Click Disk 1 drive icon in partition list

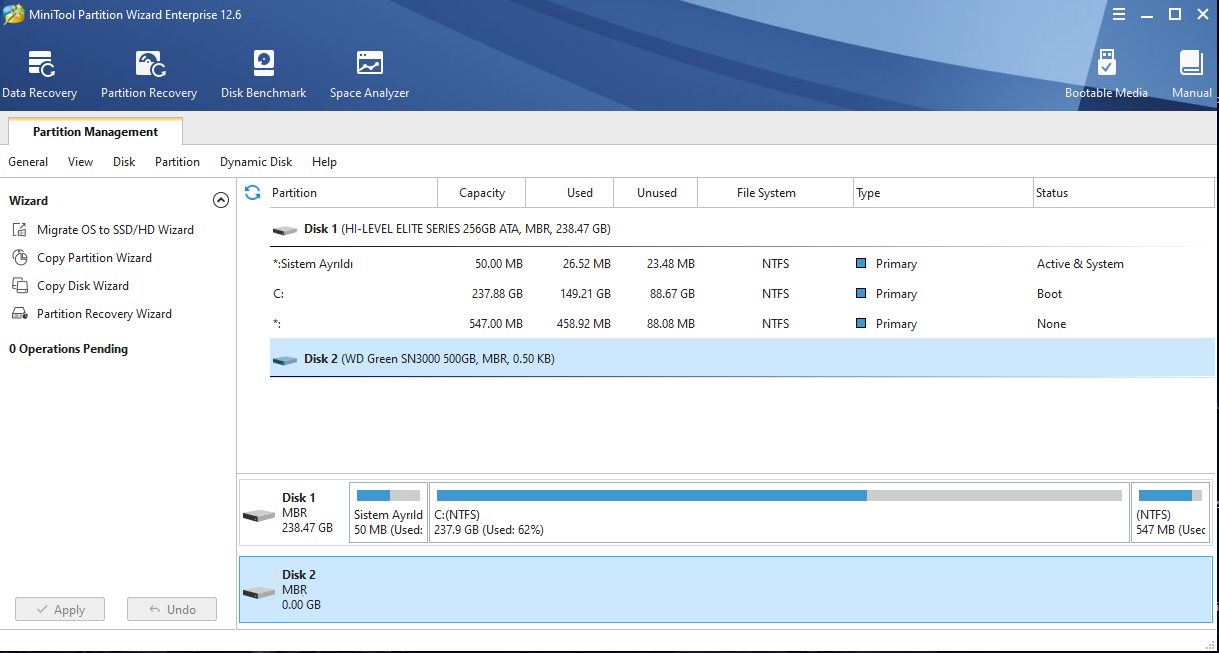[285, 230]
